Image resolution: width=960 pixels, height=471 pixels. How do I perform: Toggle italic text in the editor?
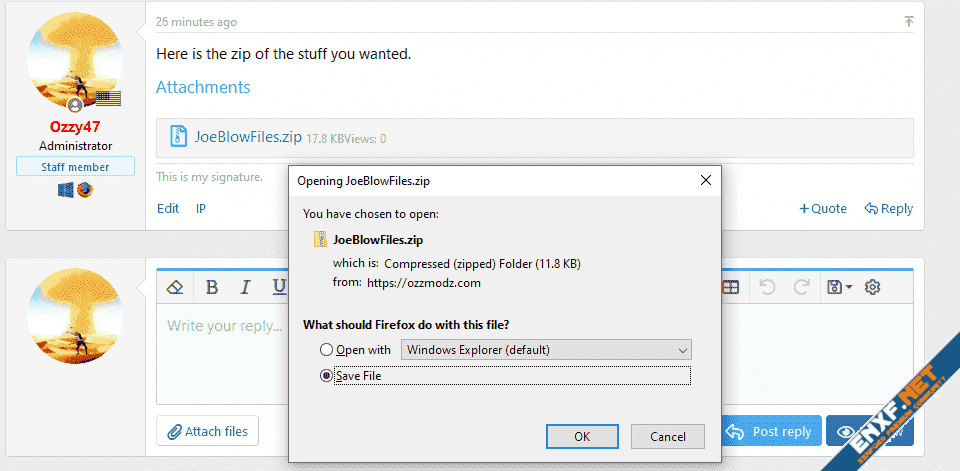pyautogui.click(x=245, y=288)
